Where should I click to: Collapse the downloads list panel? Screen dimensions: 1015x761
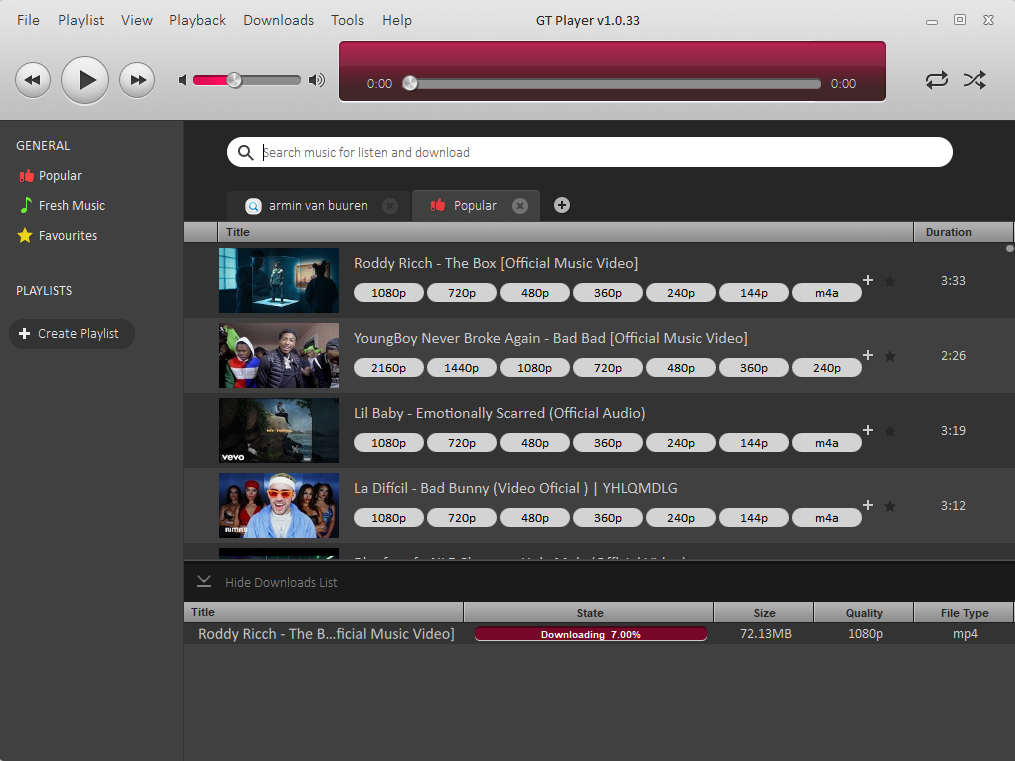click(204, 582)
